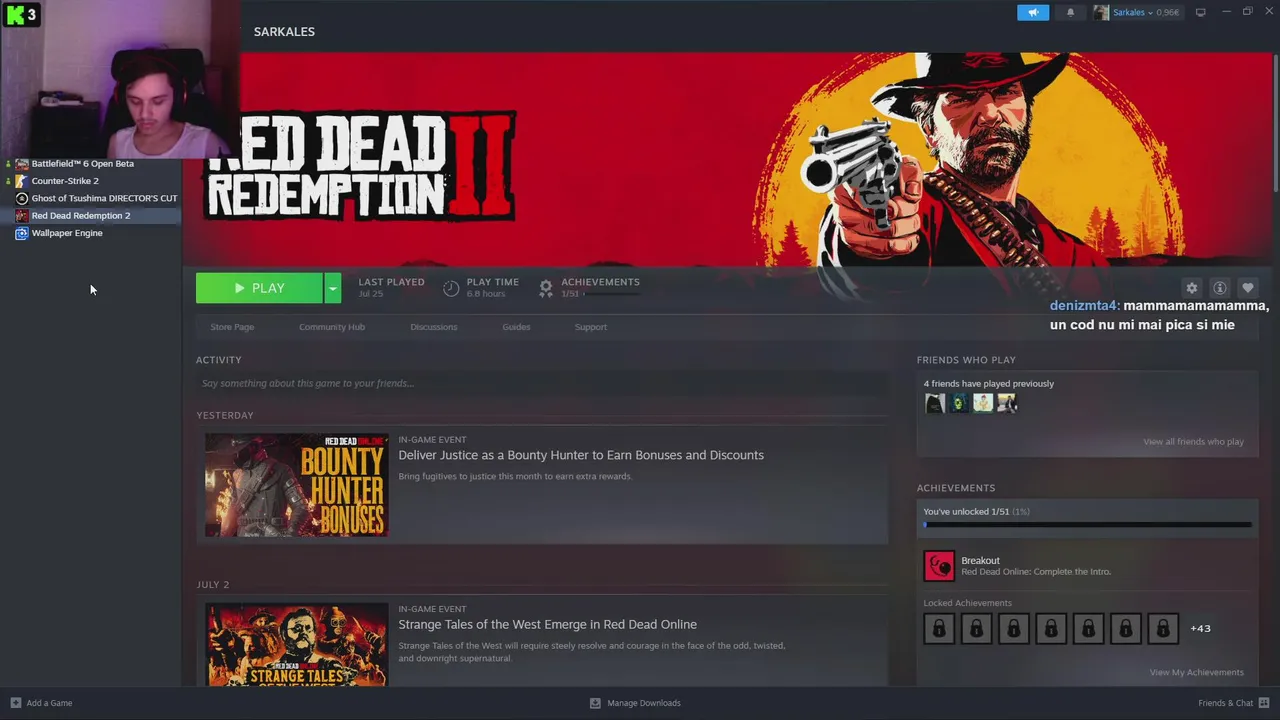Screen dimensions: 1280x720
Task: Click the +43 locked achievements count
Action: click(1200, 628)
